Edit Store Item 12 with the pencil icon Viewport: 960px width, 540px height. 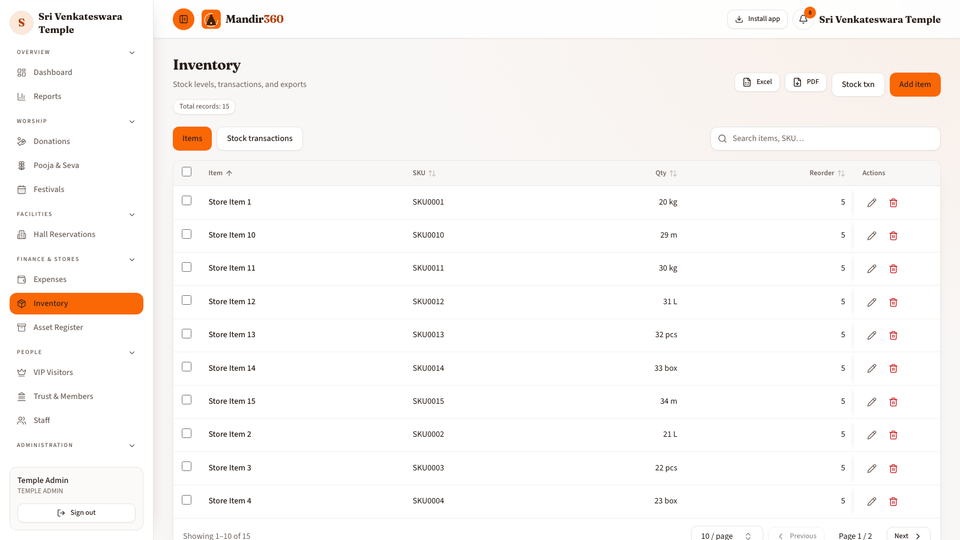pos(872,302)
